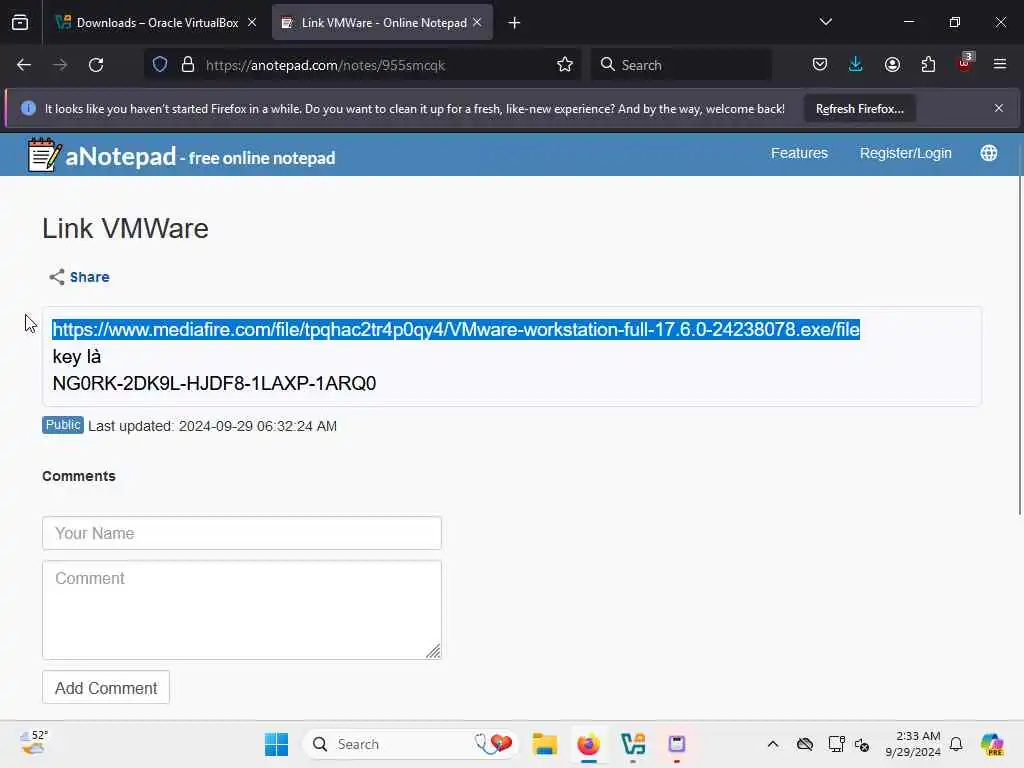The width and height of the screenshot is (1024, 768).
Task: Click the comment box resize handle
Action: click(x=434, y=651)
